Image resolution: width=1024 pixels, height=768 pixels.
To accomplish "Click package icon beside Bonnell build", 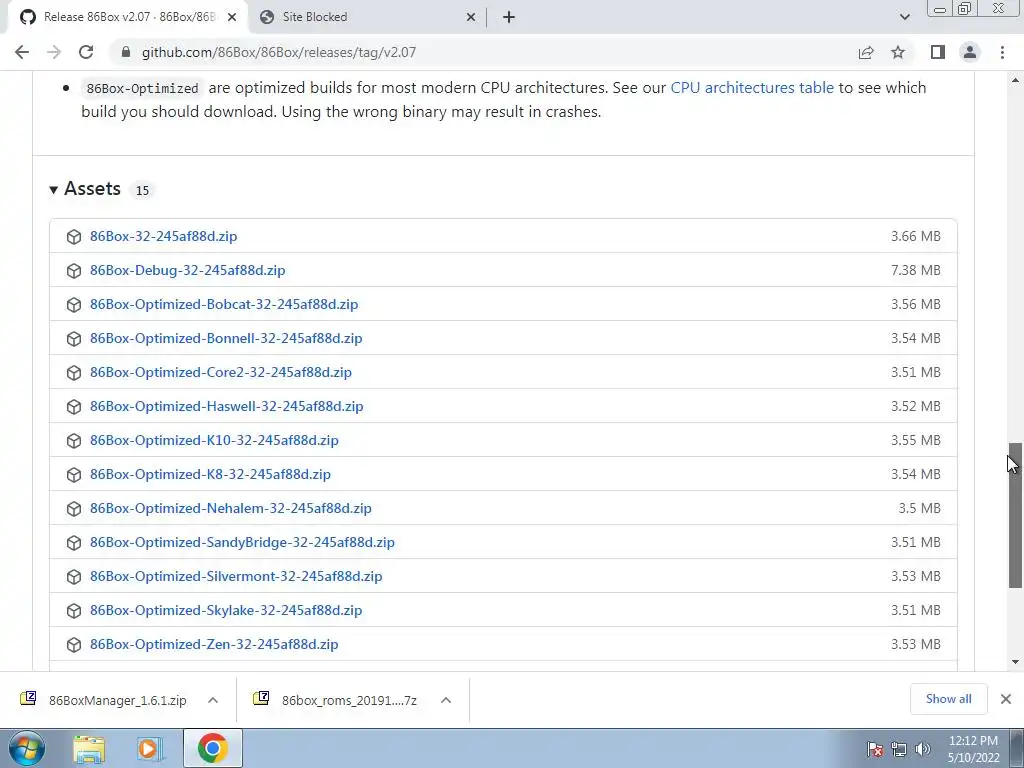I will 74,338.
